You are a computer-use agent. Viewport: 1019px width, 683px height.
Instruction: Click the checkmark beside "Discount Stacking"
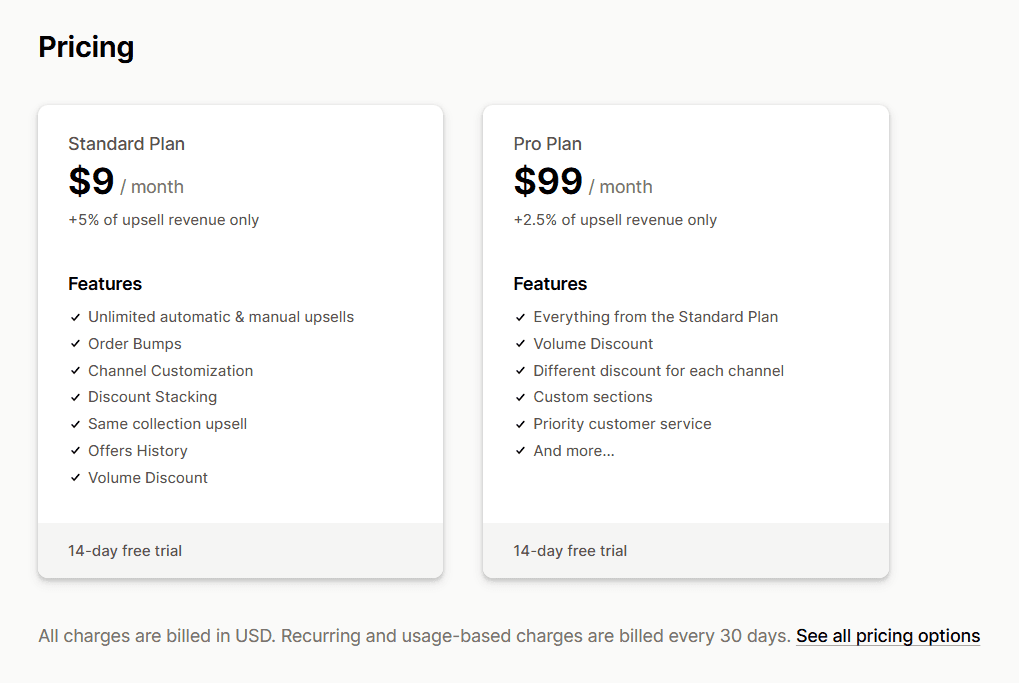(76, 397)
